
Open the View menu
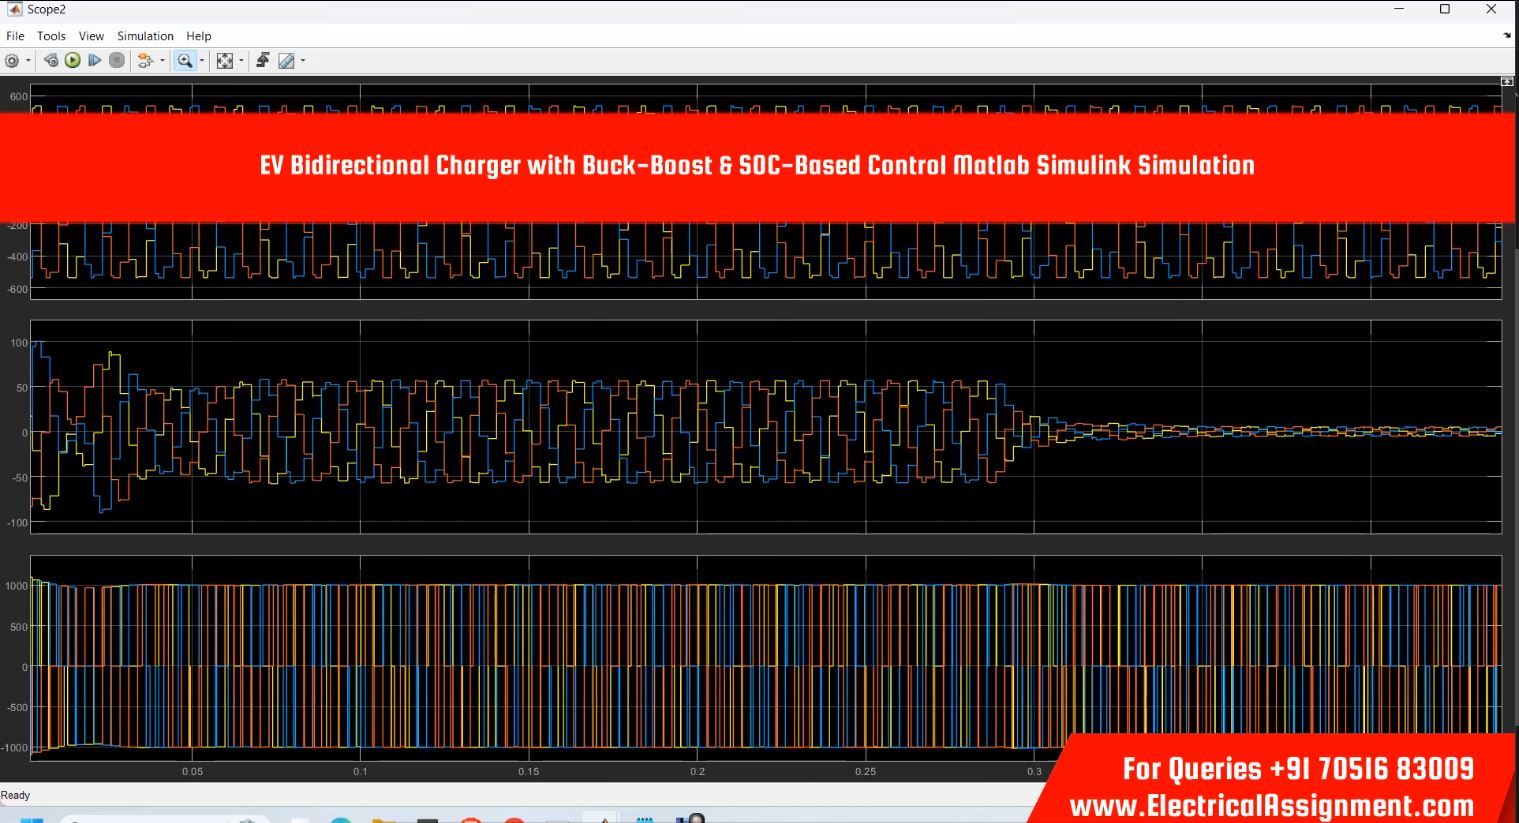point(91,36)
